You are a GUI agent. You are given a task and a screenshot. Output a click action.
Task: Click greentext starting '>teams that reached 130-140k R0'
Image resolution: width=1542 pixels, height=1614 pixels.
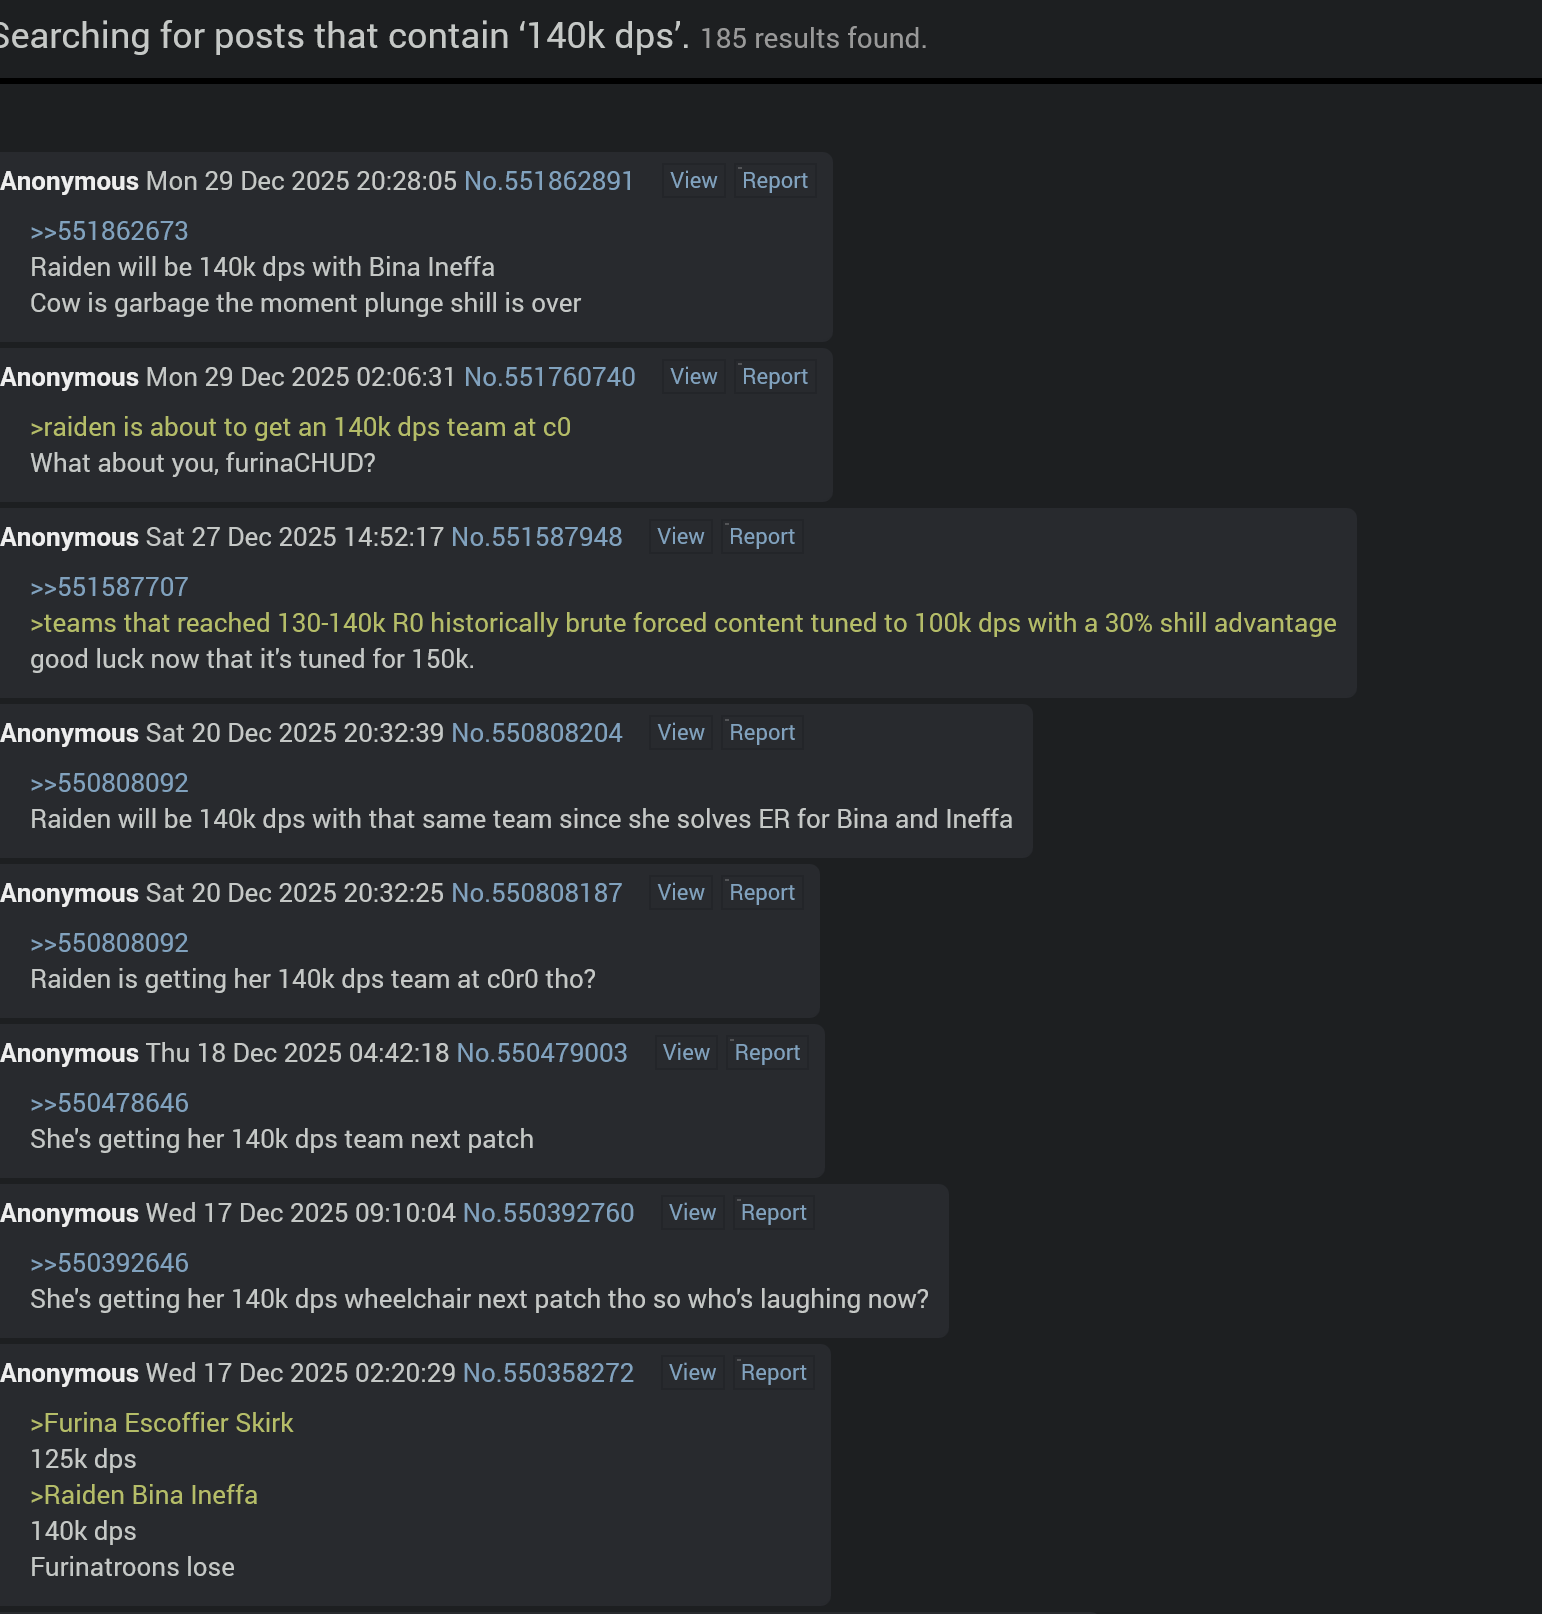click(x=683, y=623)
